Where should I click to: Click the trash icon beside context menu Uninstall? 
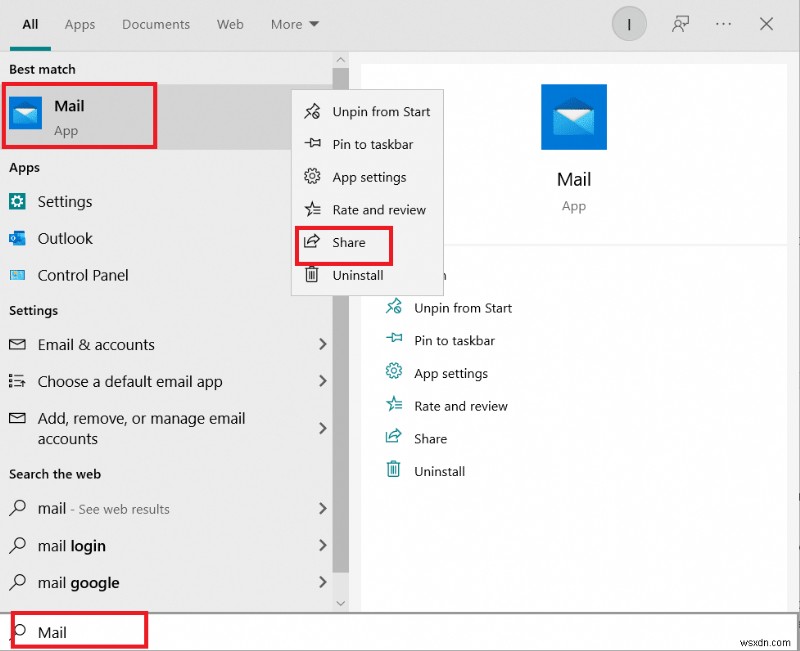tap(312, 274)
